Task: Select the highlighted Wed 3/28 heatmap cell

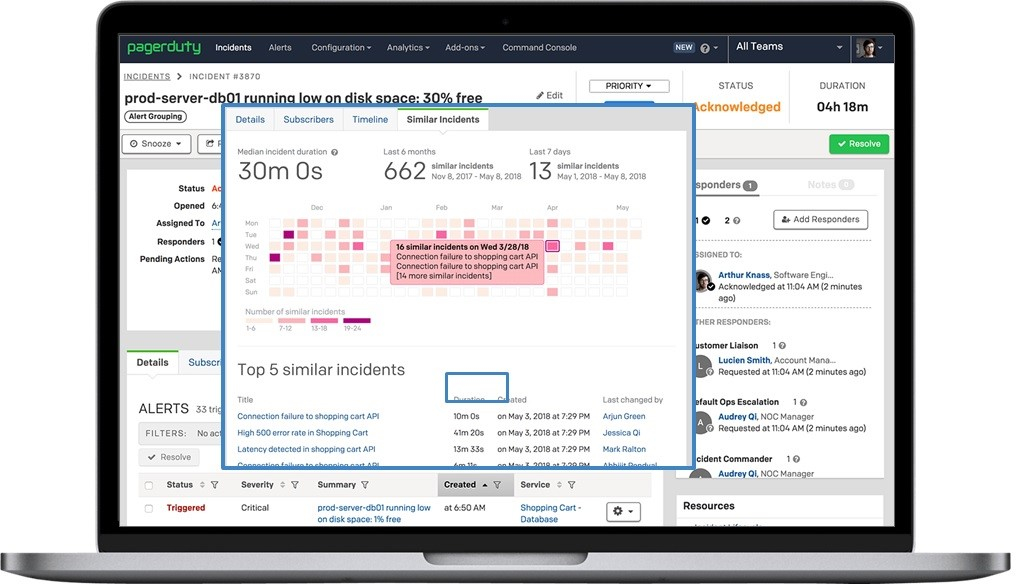Action: point(552,246)
